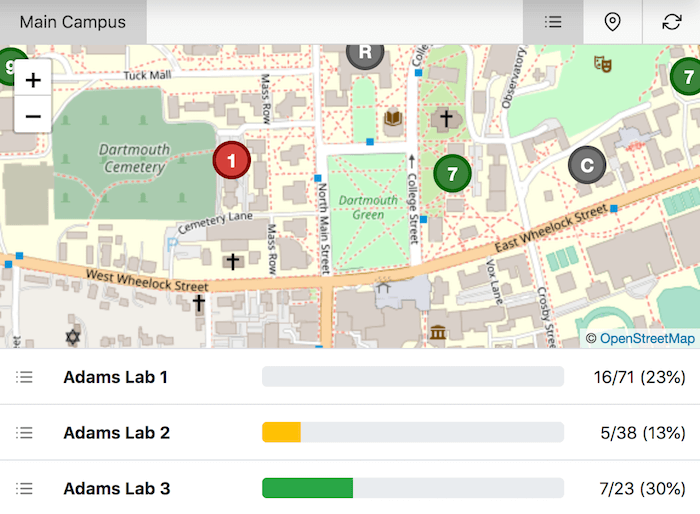Expand details for Adams Lab 3

pos(25,489)
